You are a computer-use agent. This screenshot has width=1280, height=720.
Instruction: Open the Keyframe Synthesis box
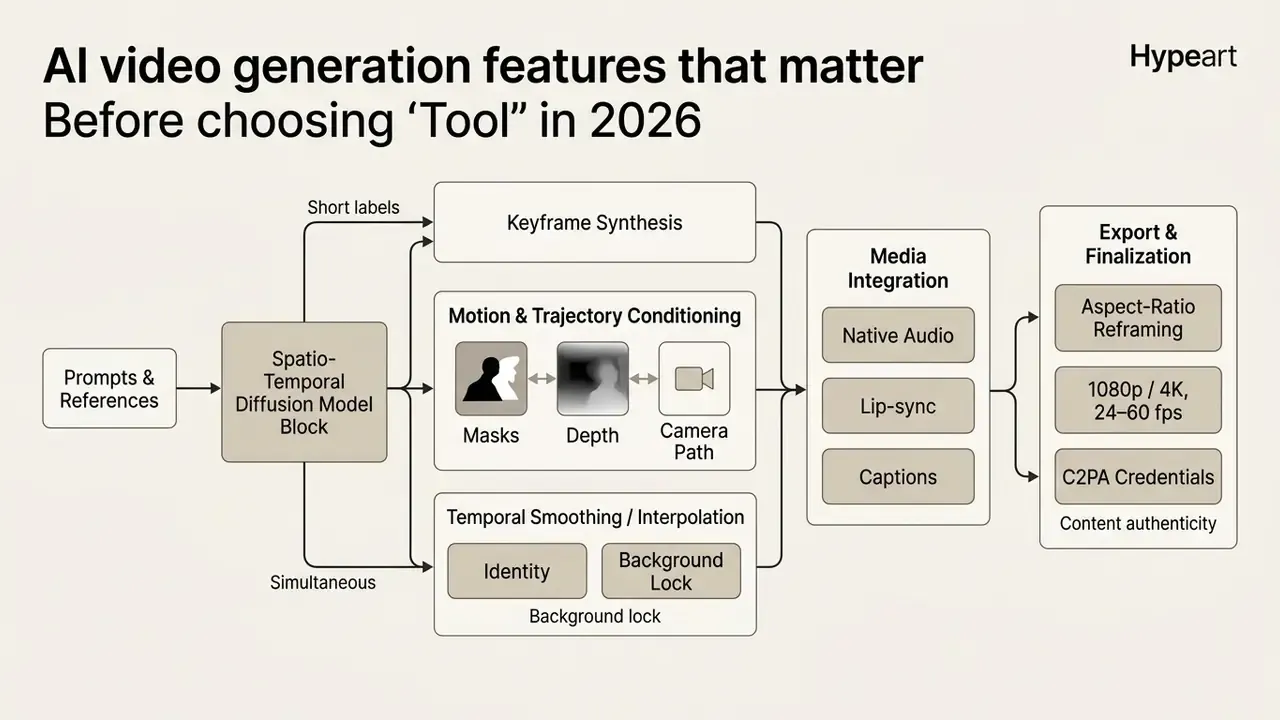[594, 222]
